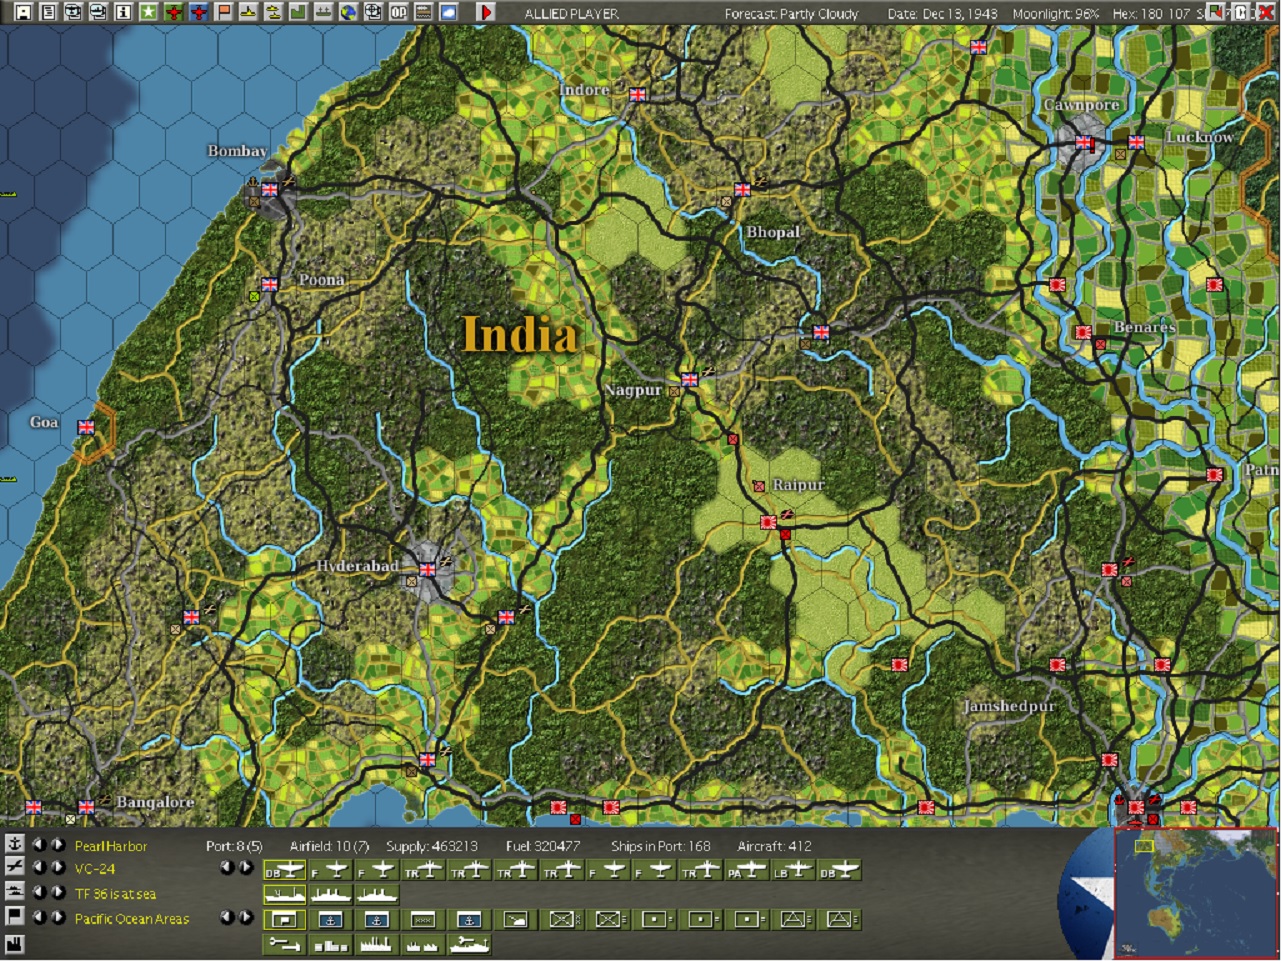1282x961 pixels.
Task: Click the globe toolbar icon
Action: click(x=348, y=12)
